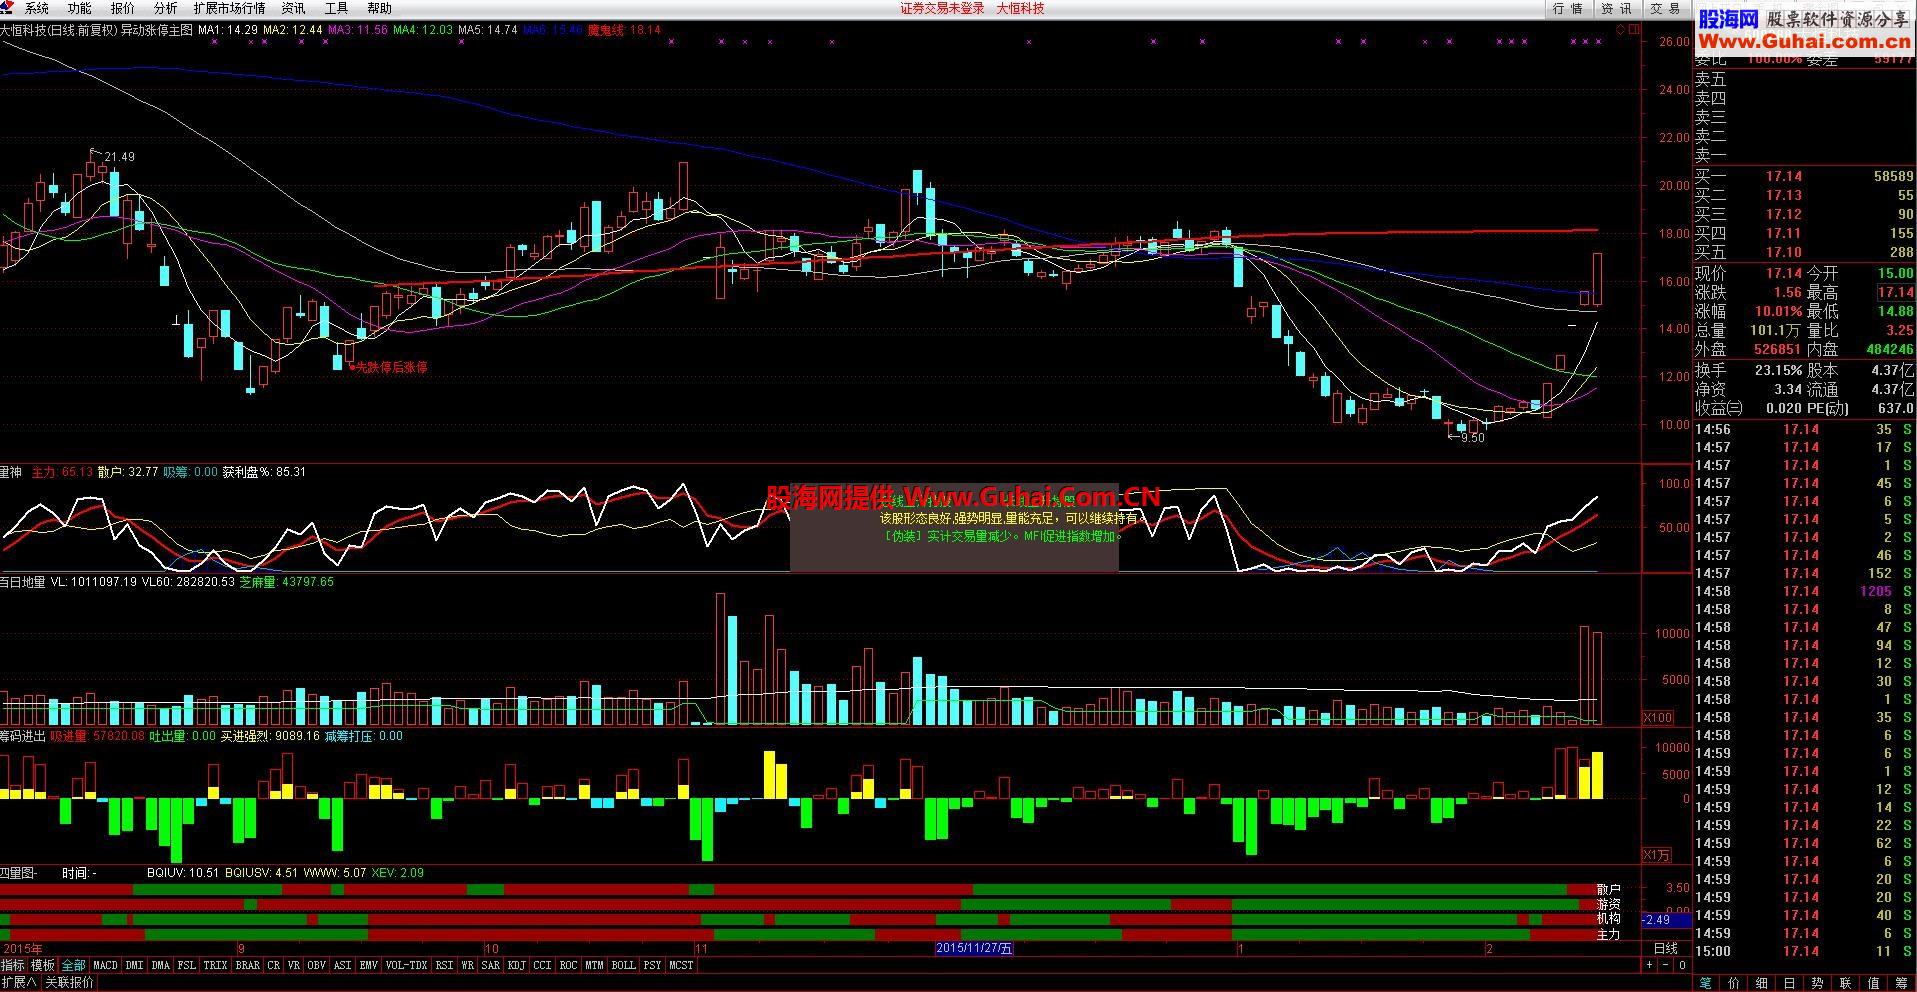This screenshot has width=1917, height=992.
Task: Select the DMI indicator tab
Action: [134, 966]
